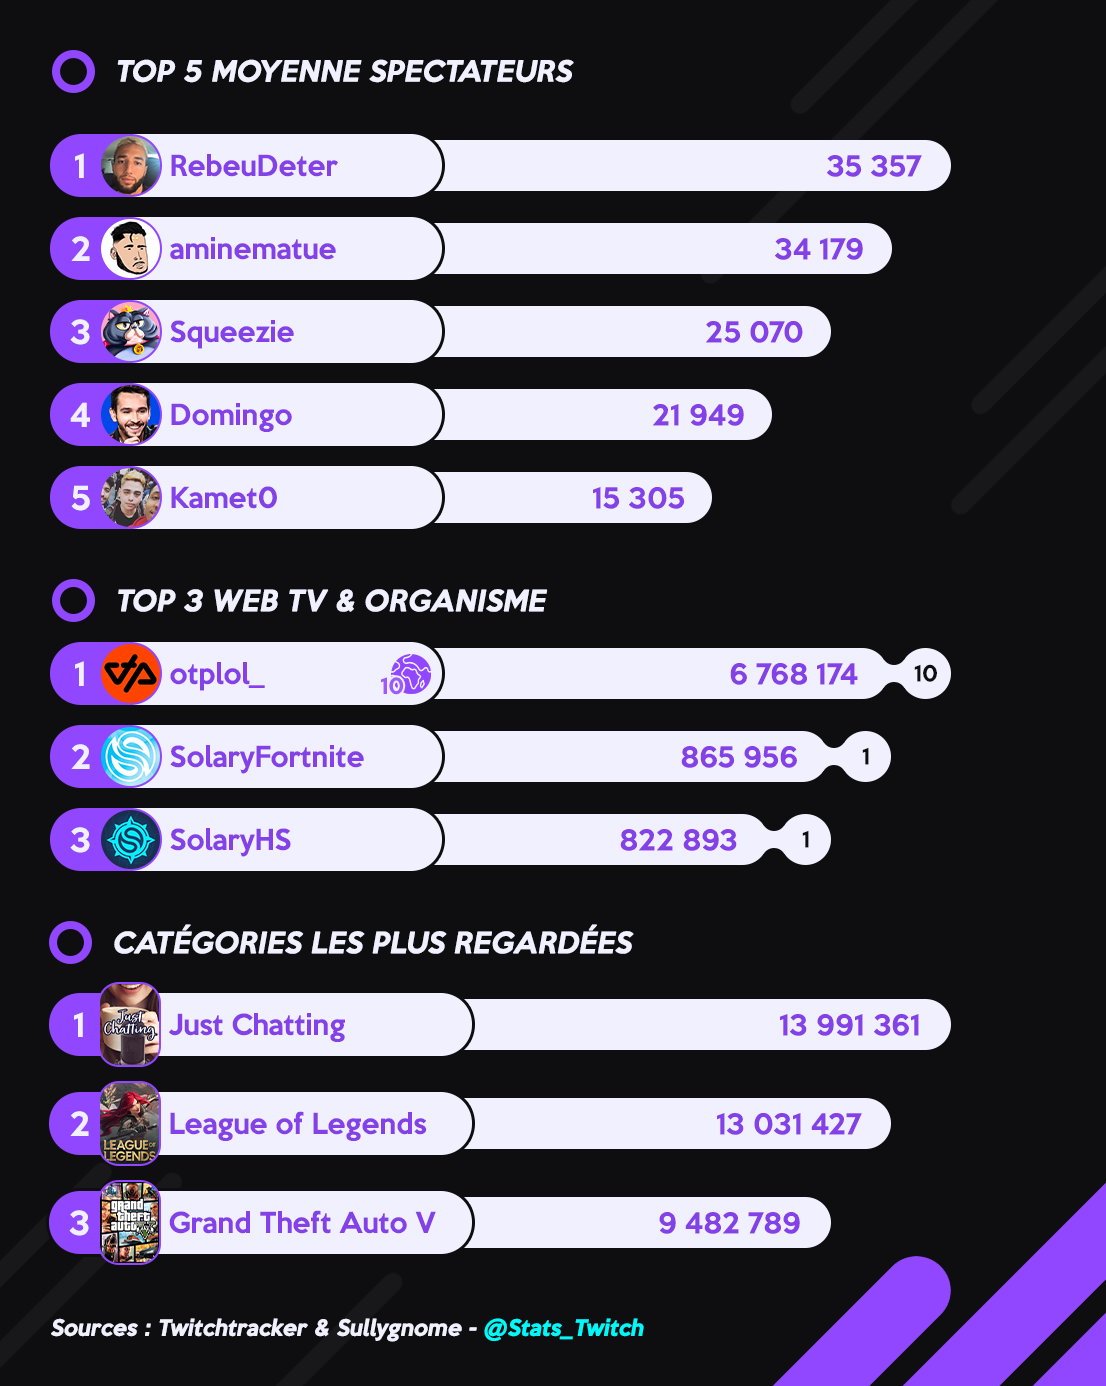Image resolution: width=1106 pixels, height=1386 pixels.
Task: Click RebeuDeter's profile avatar
Action: coord(131,166)
